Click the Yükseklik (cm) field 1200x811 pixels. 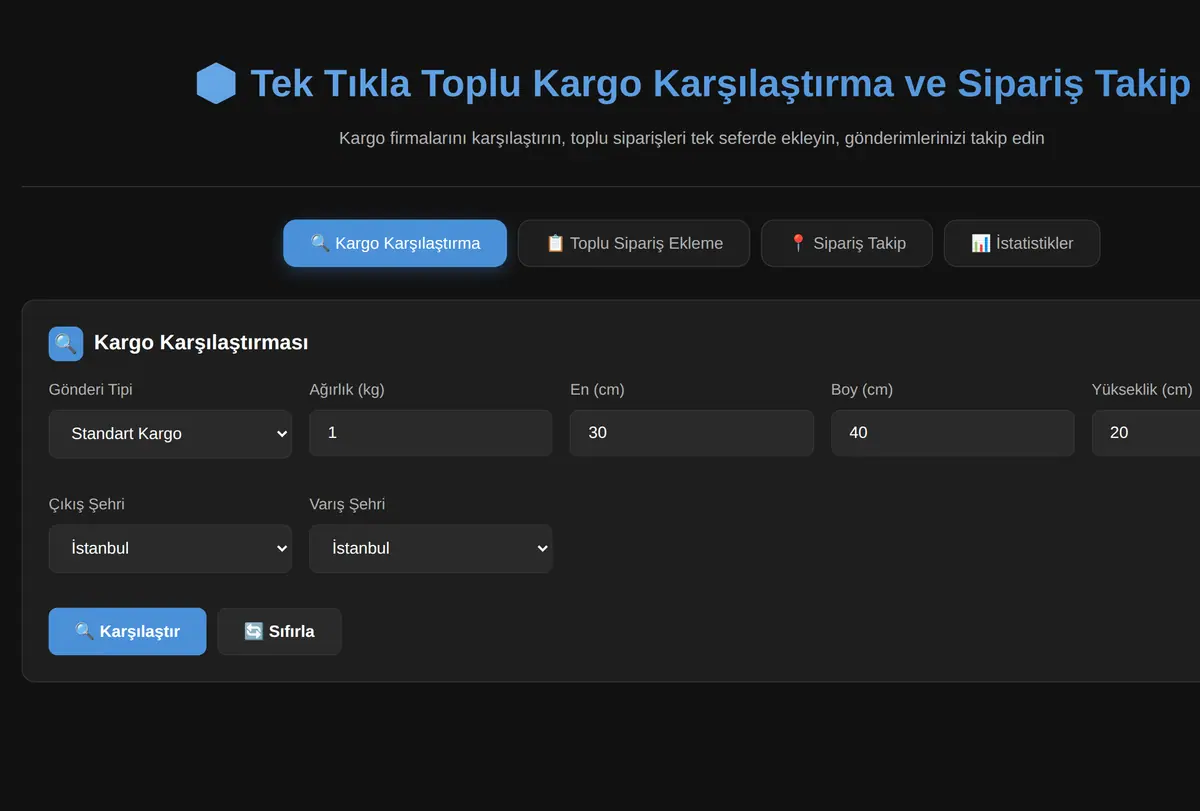(x=1146, y=433)
